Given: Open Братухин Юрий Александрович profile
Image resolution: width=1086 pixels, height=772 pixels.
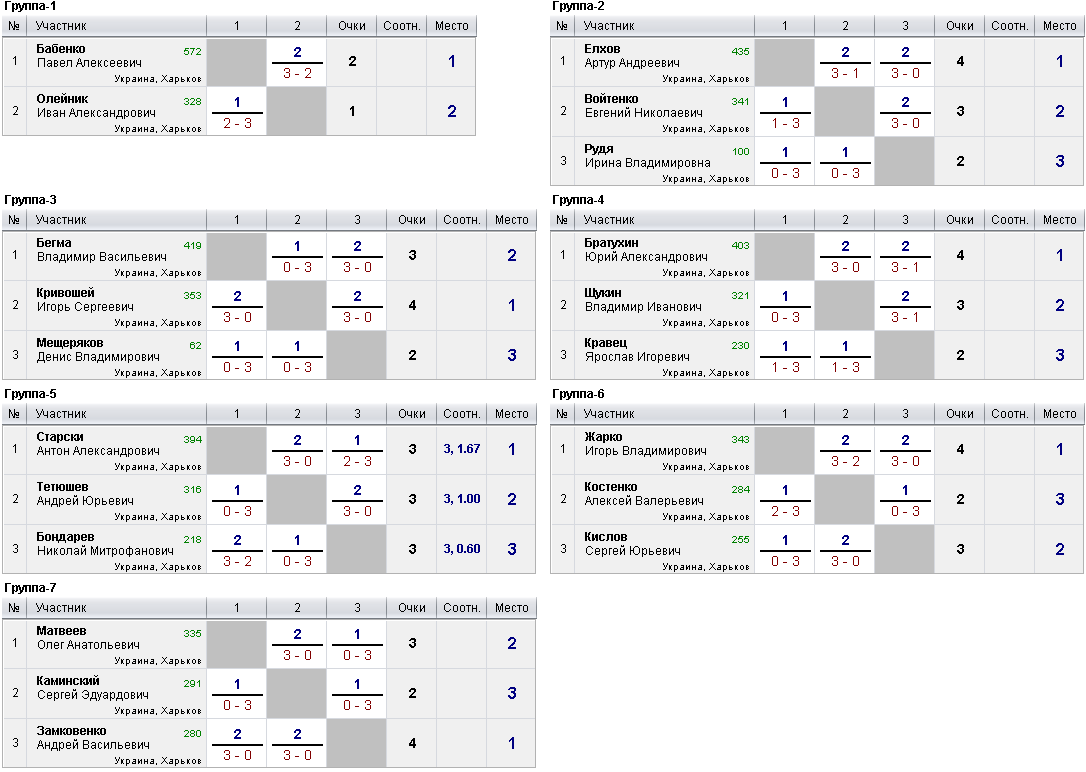Looking at the screenshot, I should pyautogui.click(x=646, y=250).
